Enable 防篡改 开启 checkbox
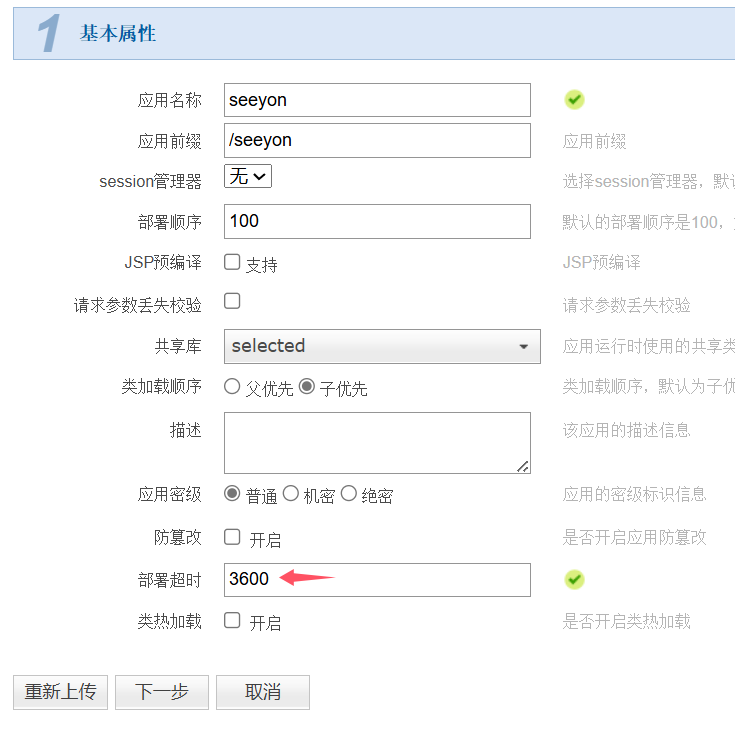The width and height of the screenshot is (735, 731). click(x=232, y=537)
